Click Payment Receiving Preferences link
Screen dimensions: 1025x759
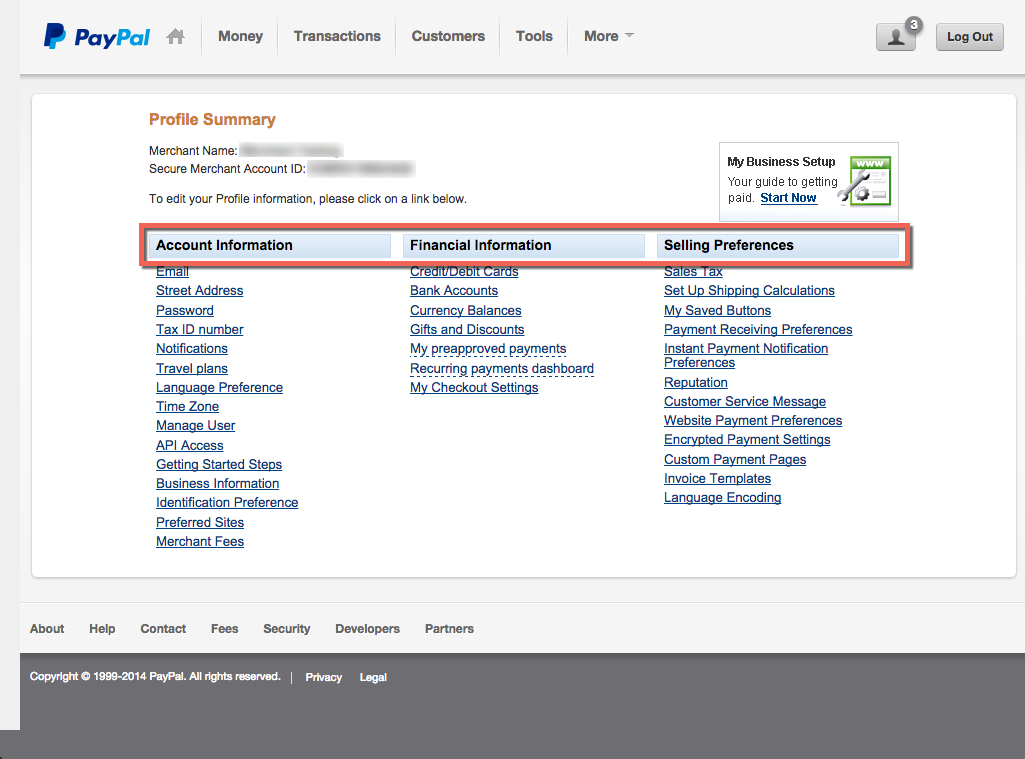point(758,329)
